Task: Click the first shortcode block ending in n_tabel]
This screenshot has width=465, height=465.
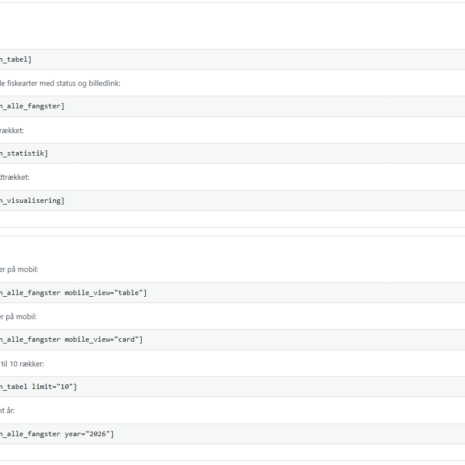Action: (232, 60)
